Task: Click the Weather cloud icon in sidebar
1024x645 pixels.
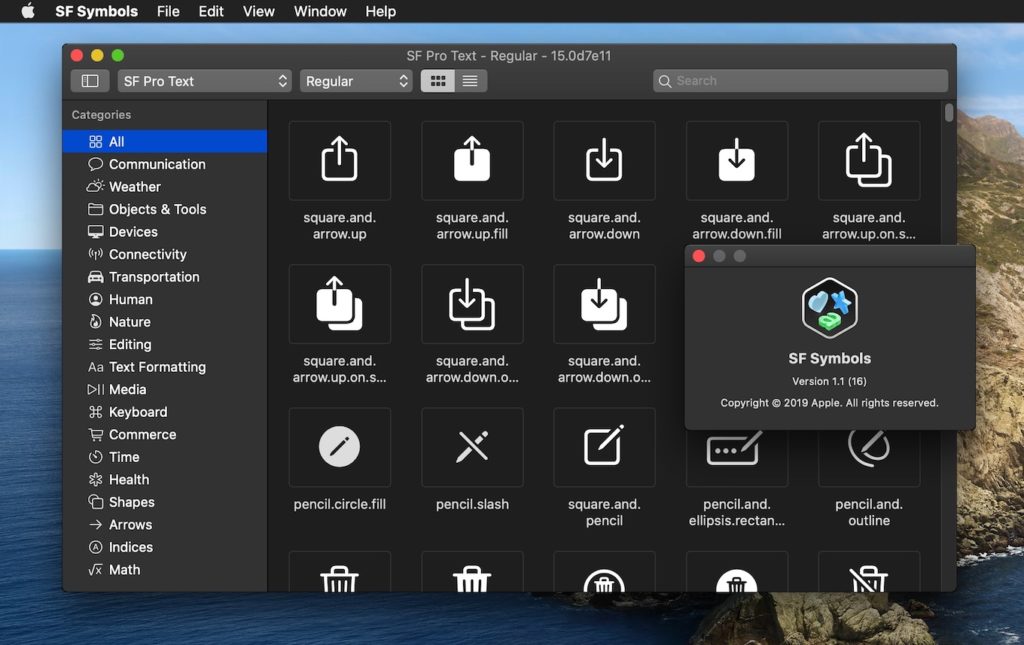Action: (95, 186)
